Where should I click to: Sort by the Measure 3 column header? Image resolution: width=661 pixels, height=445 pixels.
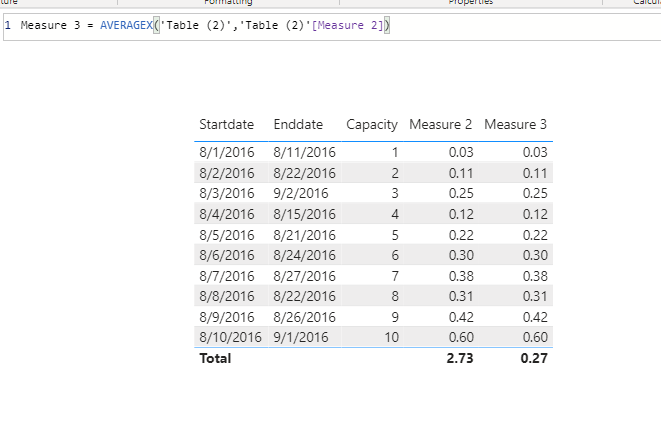tap(515, 124)
